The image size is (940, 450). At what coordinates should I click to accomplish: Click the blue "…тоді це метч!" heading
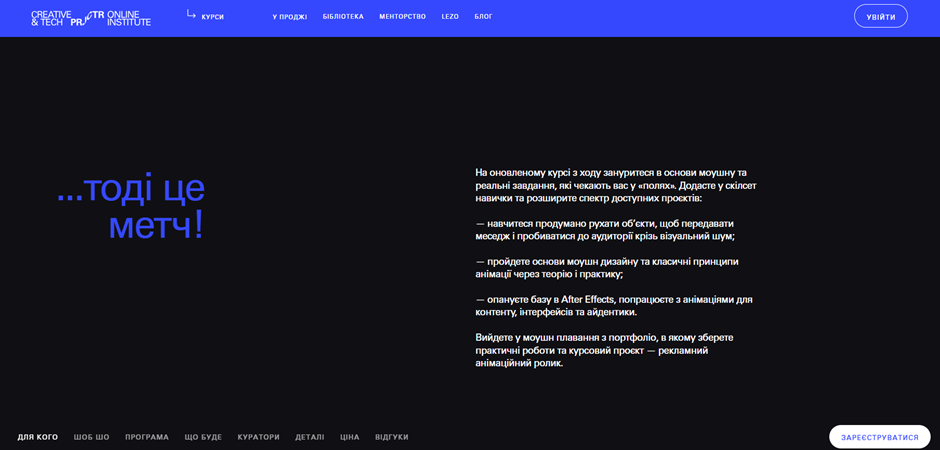pyautogui.click(x=131, y=206)
